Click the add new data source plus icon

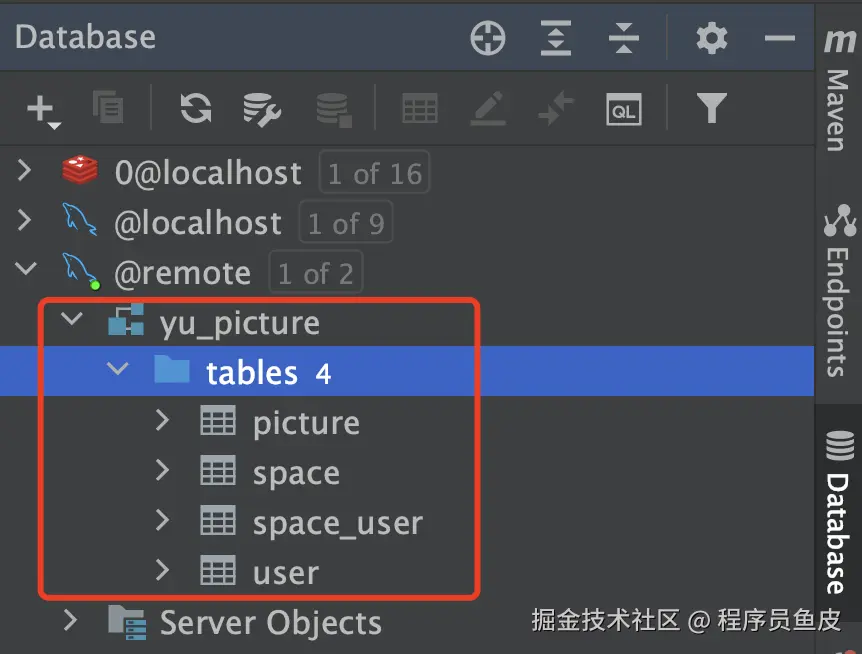point(42,108)
